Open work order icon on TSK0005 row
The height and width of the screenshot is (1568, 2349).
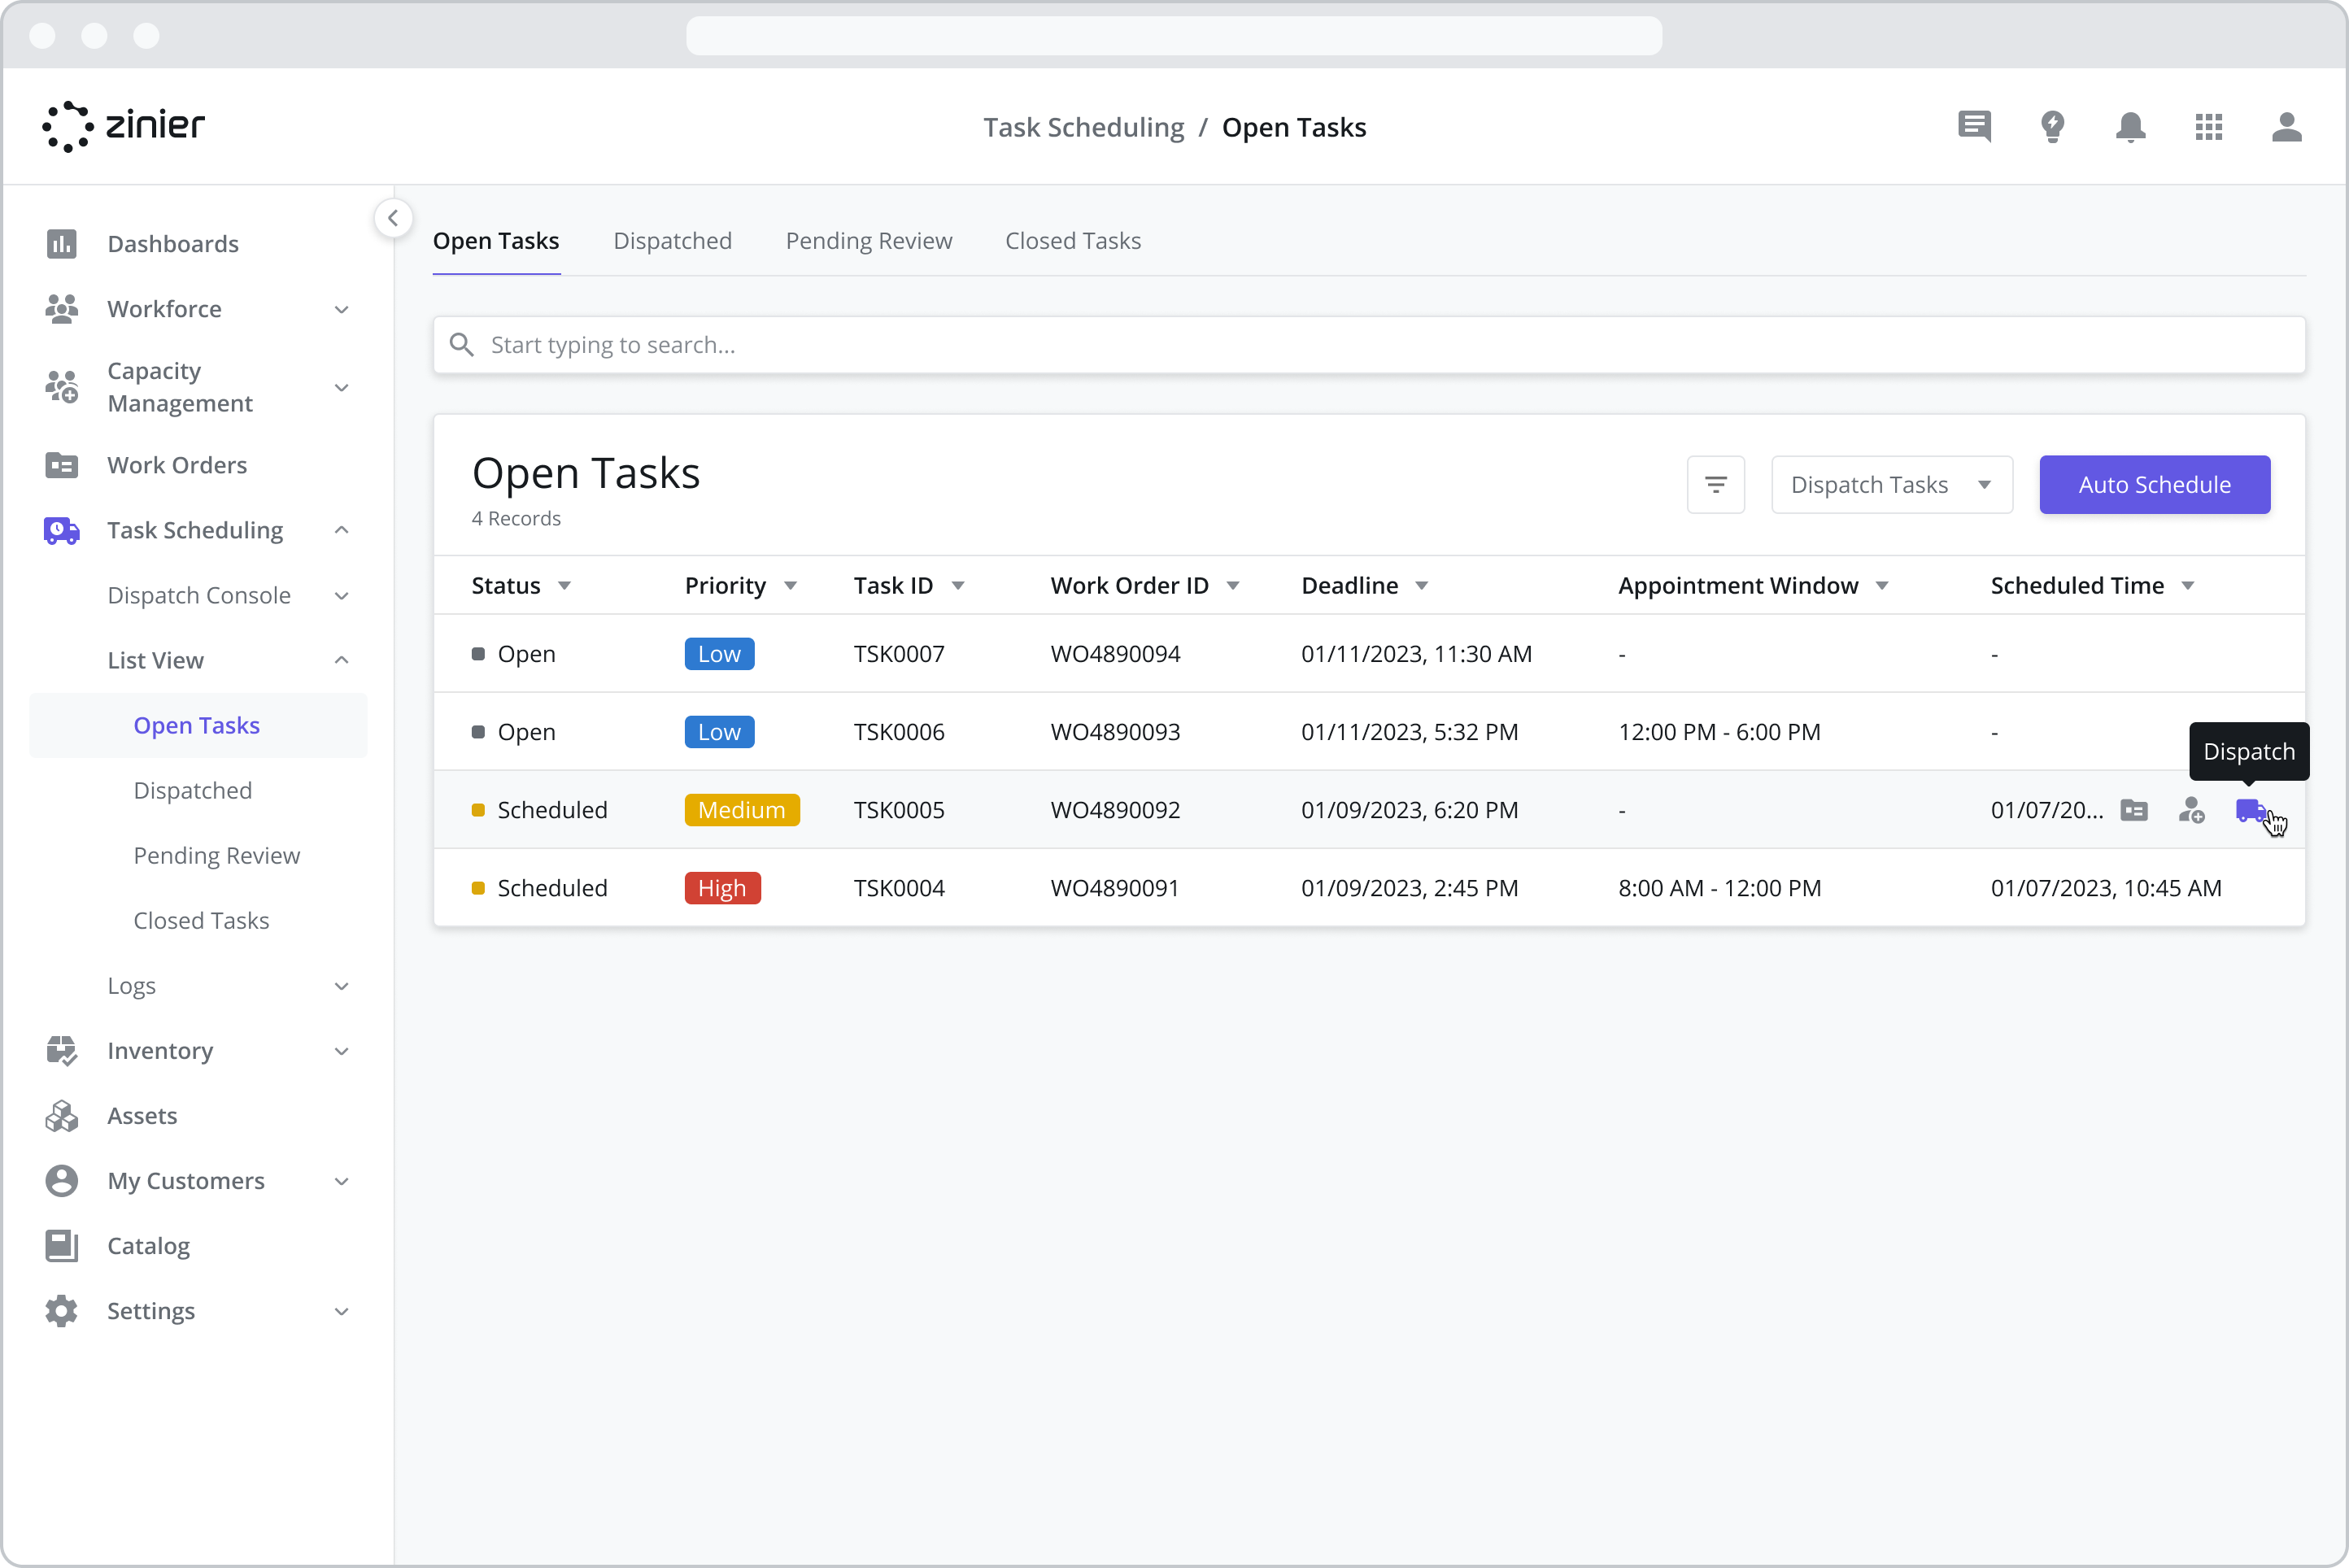pyautogui.click(x=2133, y=810)
